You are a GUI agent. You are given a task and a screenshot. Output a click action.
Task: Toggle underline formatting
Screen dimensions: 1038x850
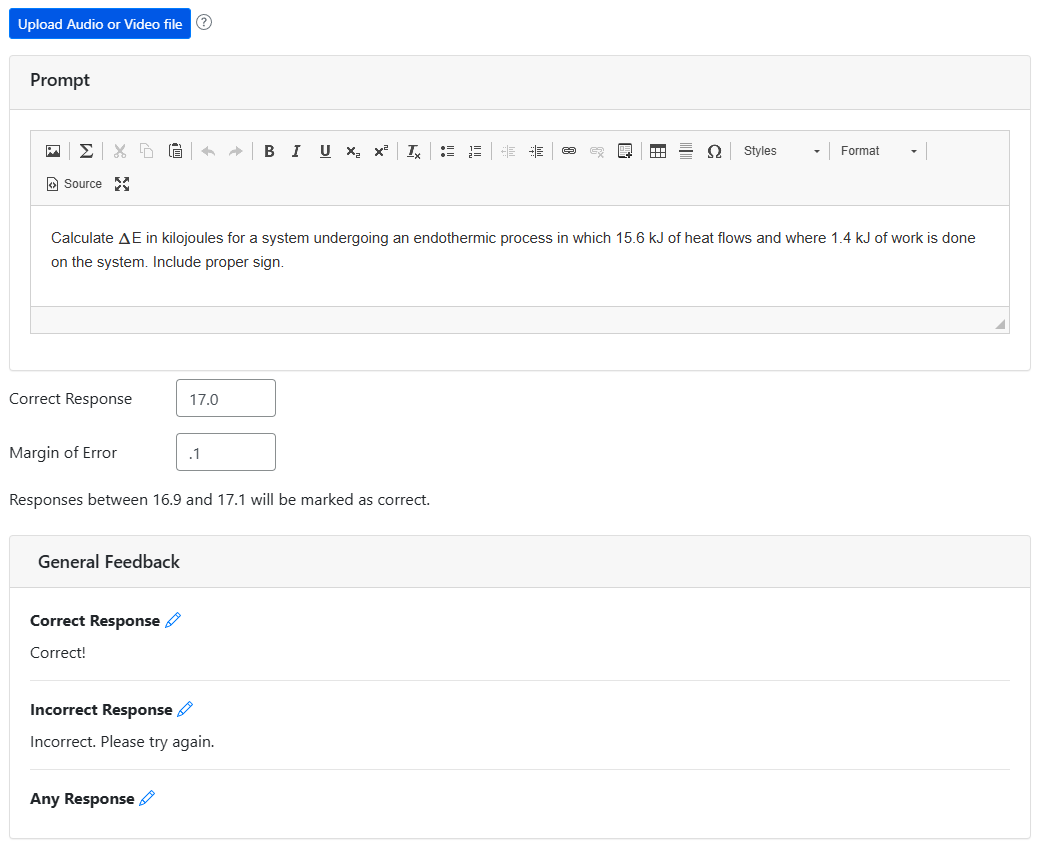325,151
